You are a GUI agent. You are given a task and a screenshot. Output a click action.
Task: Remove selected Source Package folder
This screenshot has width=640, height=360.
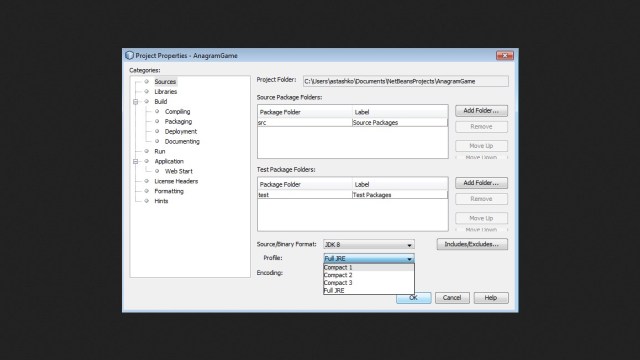[x=481, y=127]
